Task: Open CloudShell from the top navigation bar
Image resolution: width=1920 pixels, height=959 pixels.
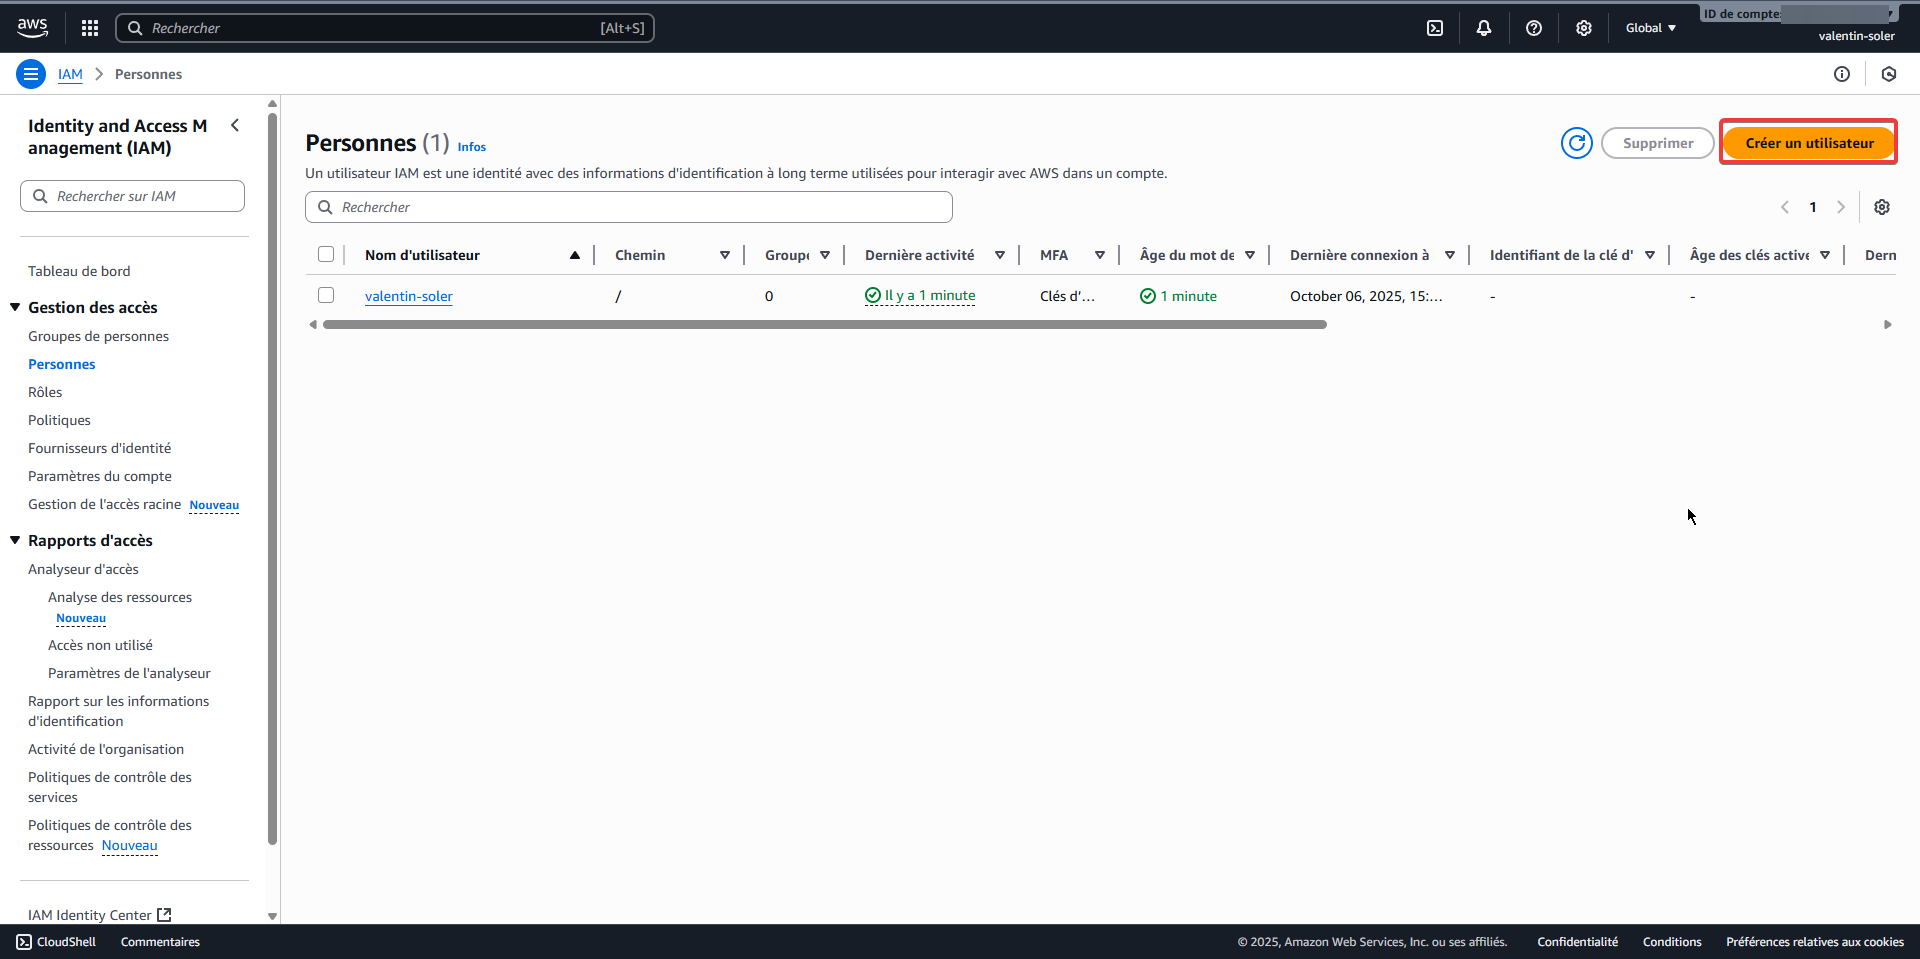Action: [x=1435, y=27]
